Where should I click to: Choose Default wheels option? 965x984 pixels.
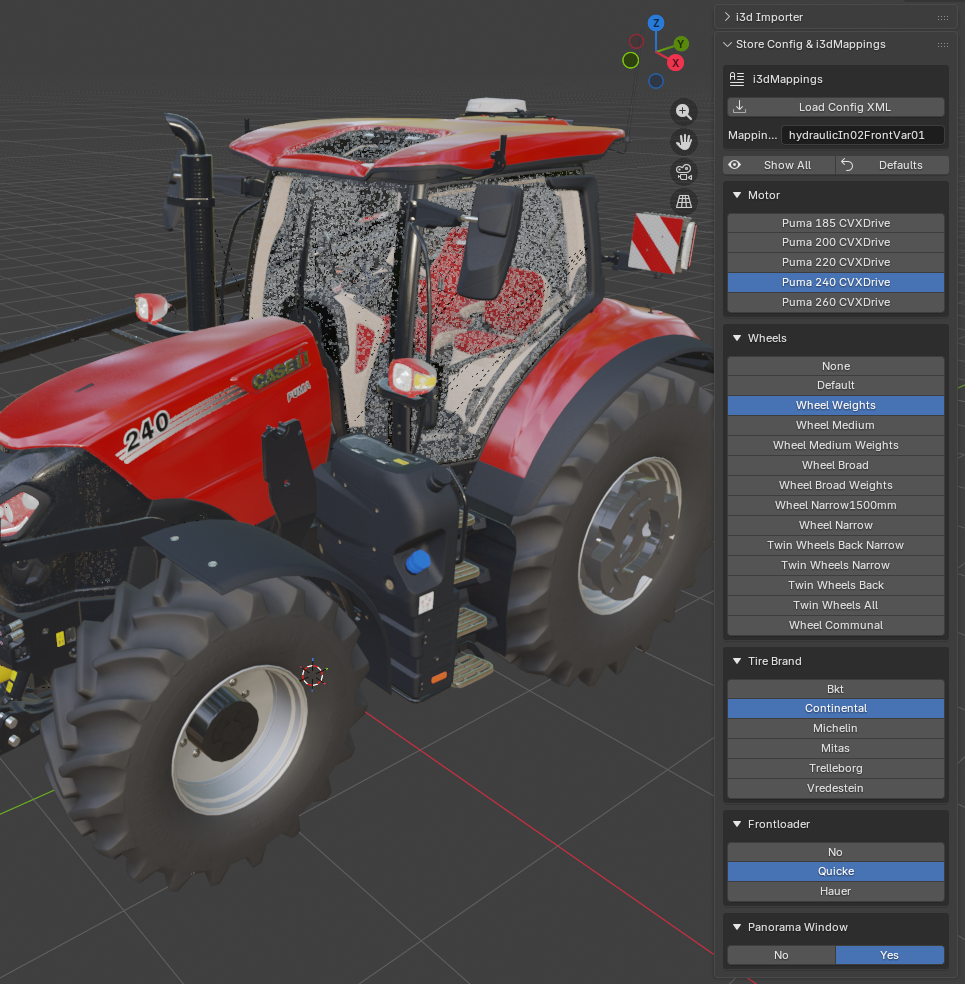click(x=836, y=385)
